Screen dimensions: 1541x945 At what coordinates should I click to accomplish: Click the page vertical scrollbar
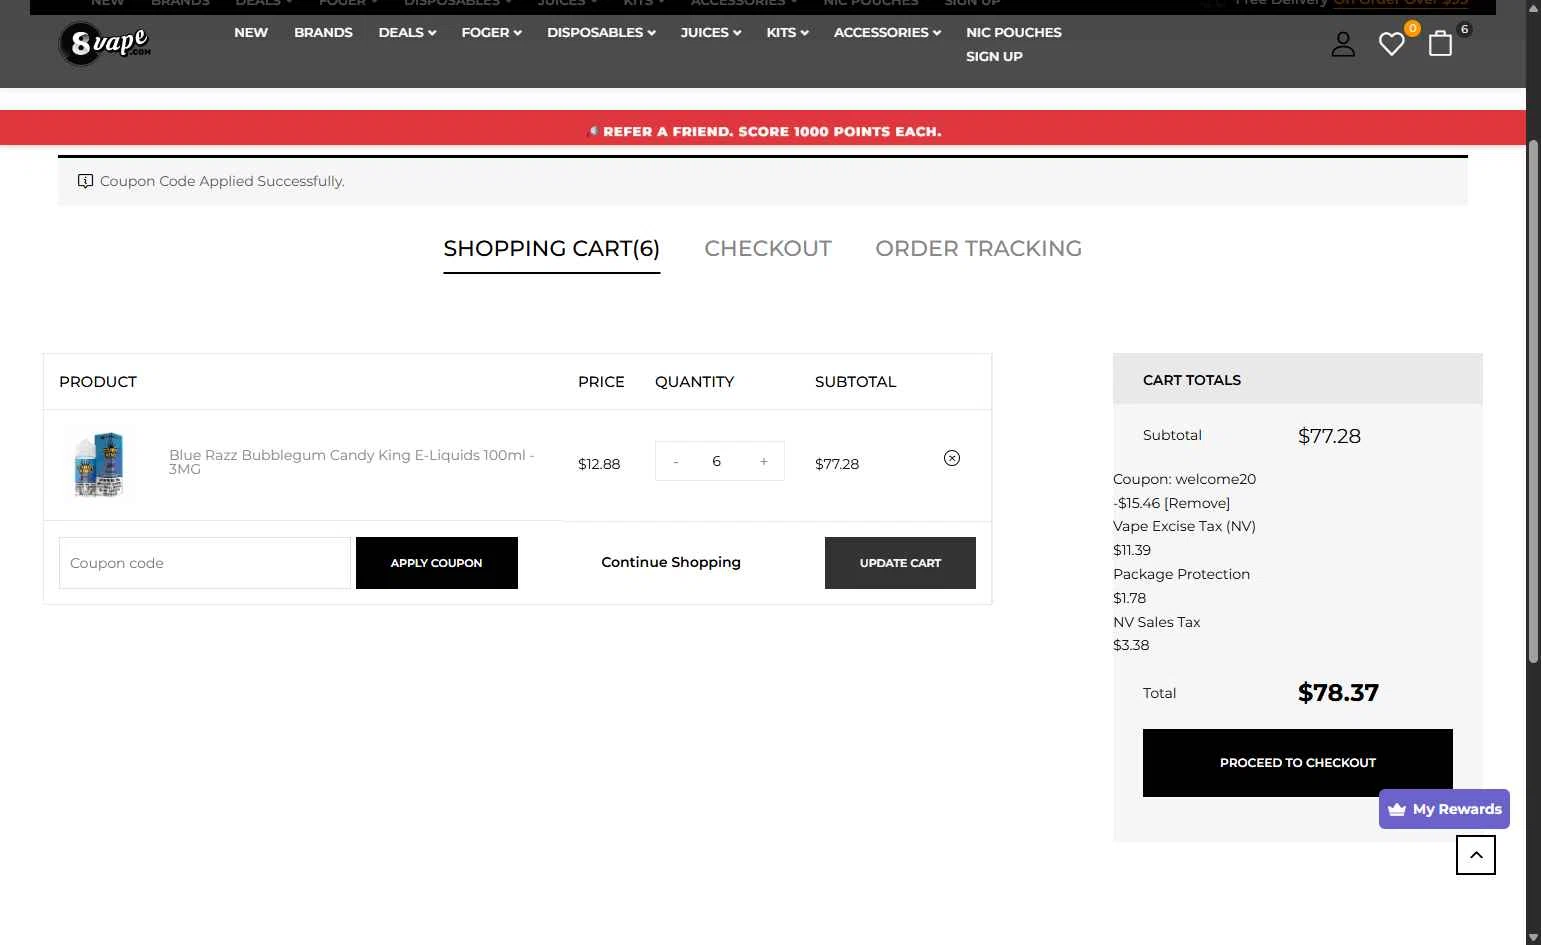[1533, 400]
